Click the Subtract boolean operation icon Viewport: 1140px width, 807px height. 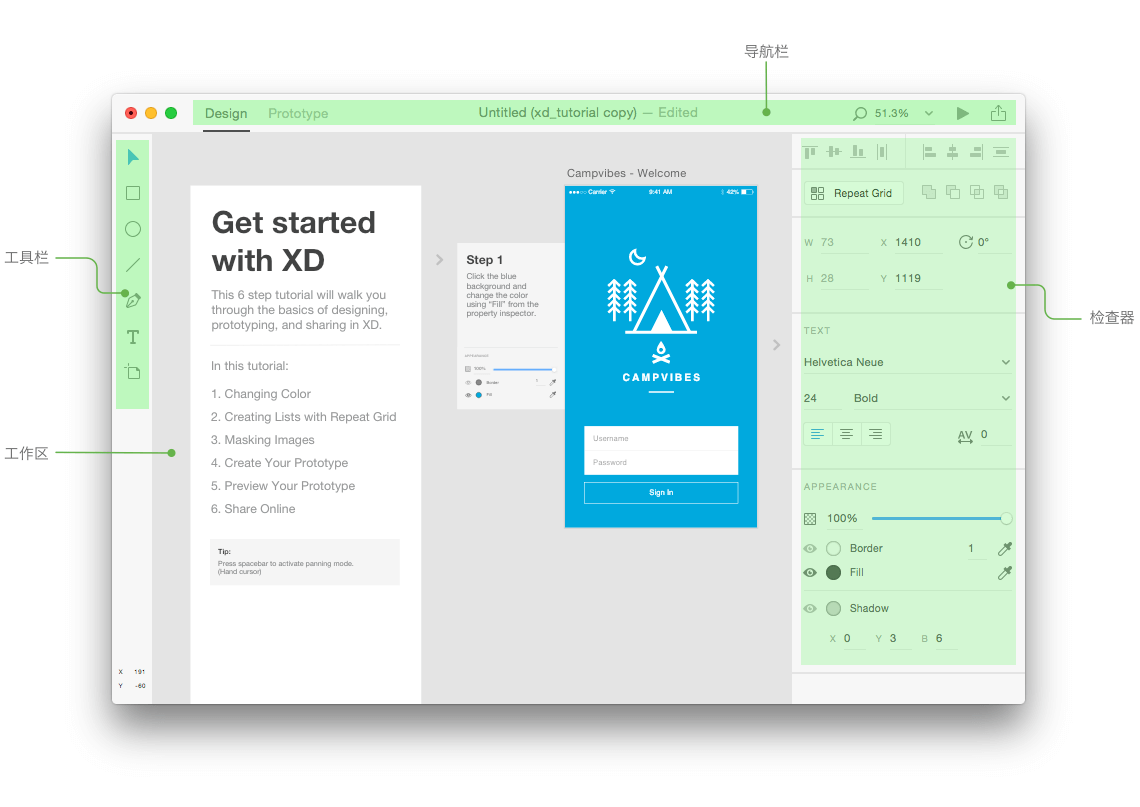tap(952, 192)
